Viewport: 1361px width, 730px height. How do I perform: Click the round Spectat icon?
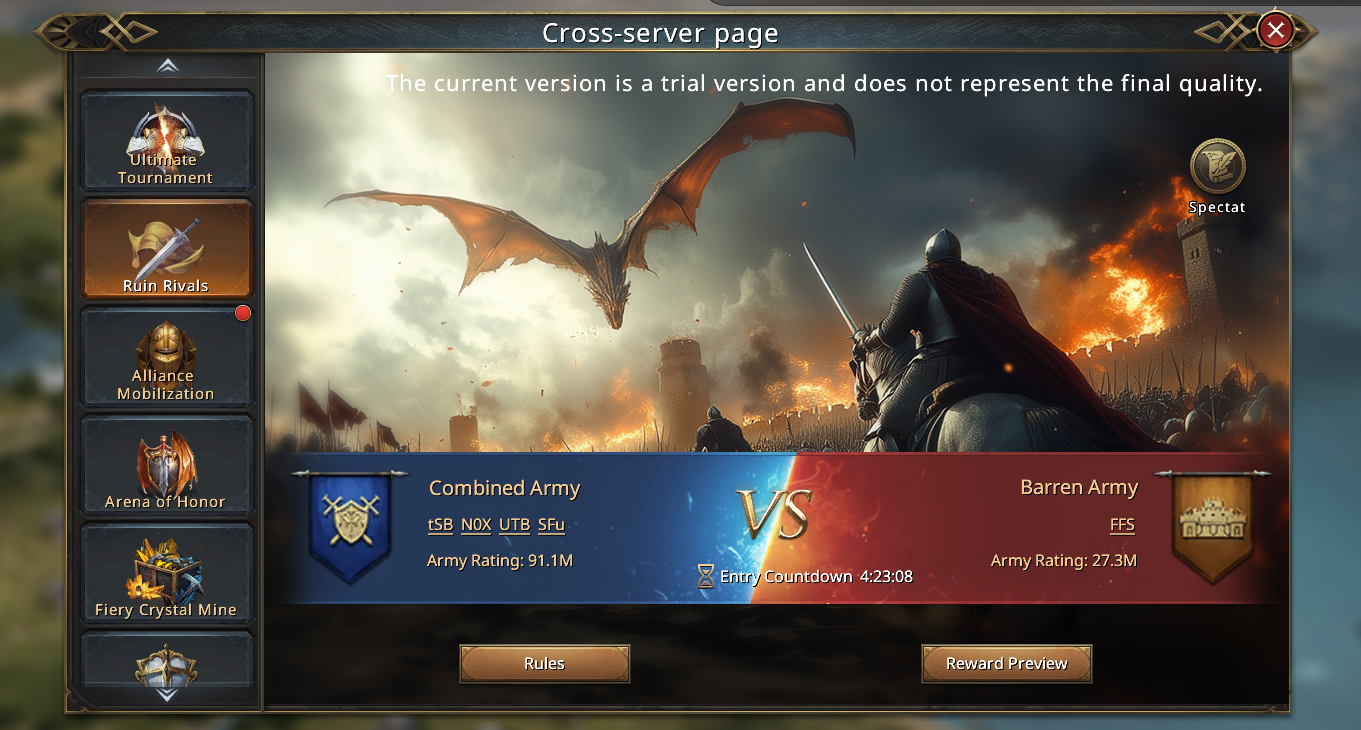tap(1217, 167)
